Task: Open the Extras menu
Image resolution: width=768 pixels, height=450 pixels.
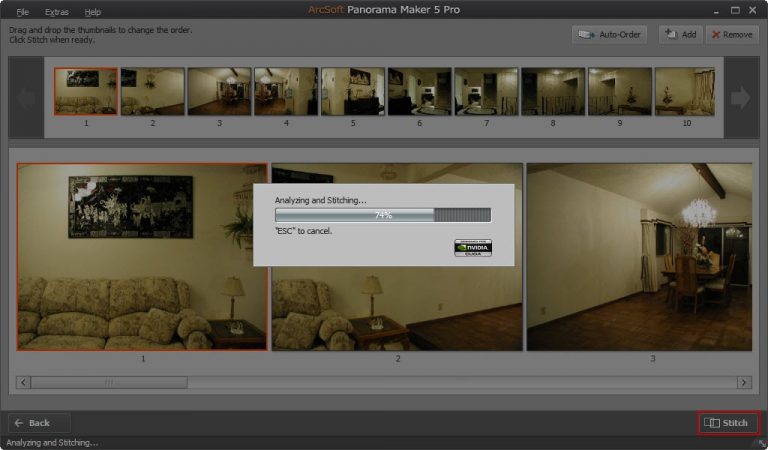Action: click(57, 12)
